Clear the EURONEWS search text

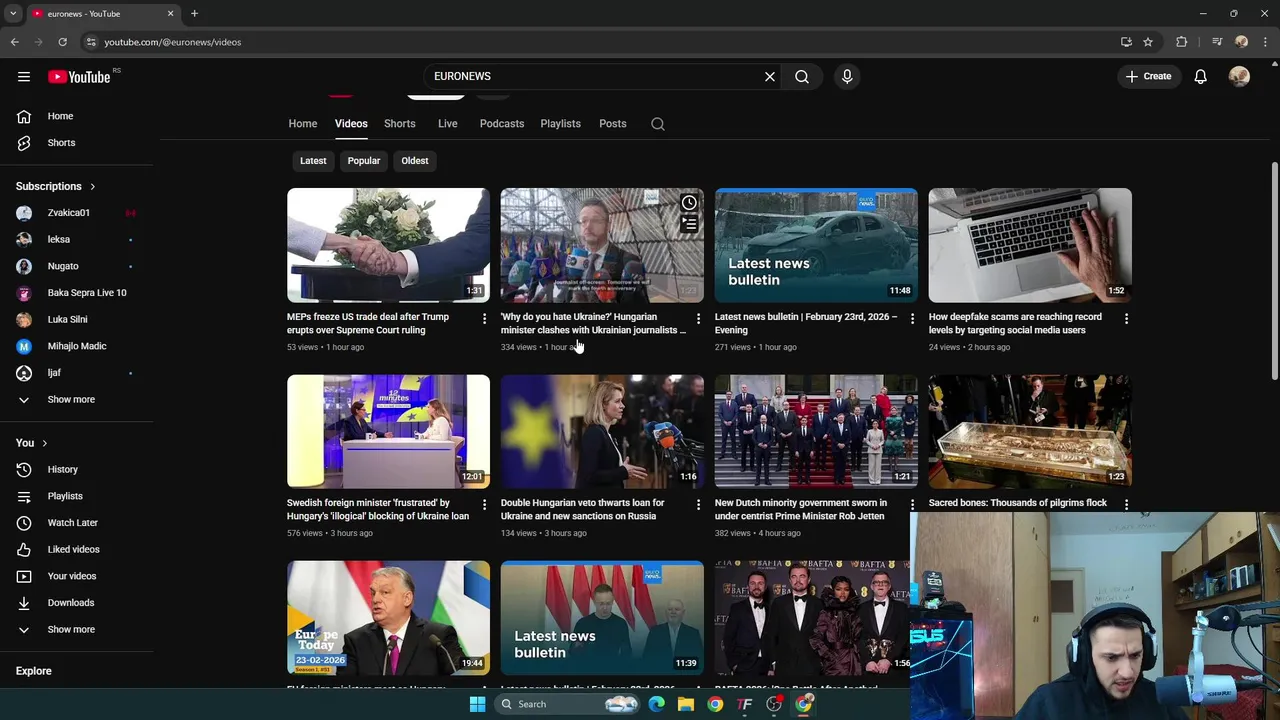point(770,76)
